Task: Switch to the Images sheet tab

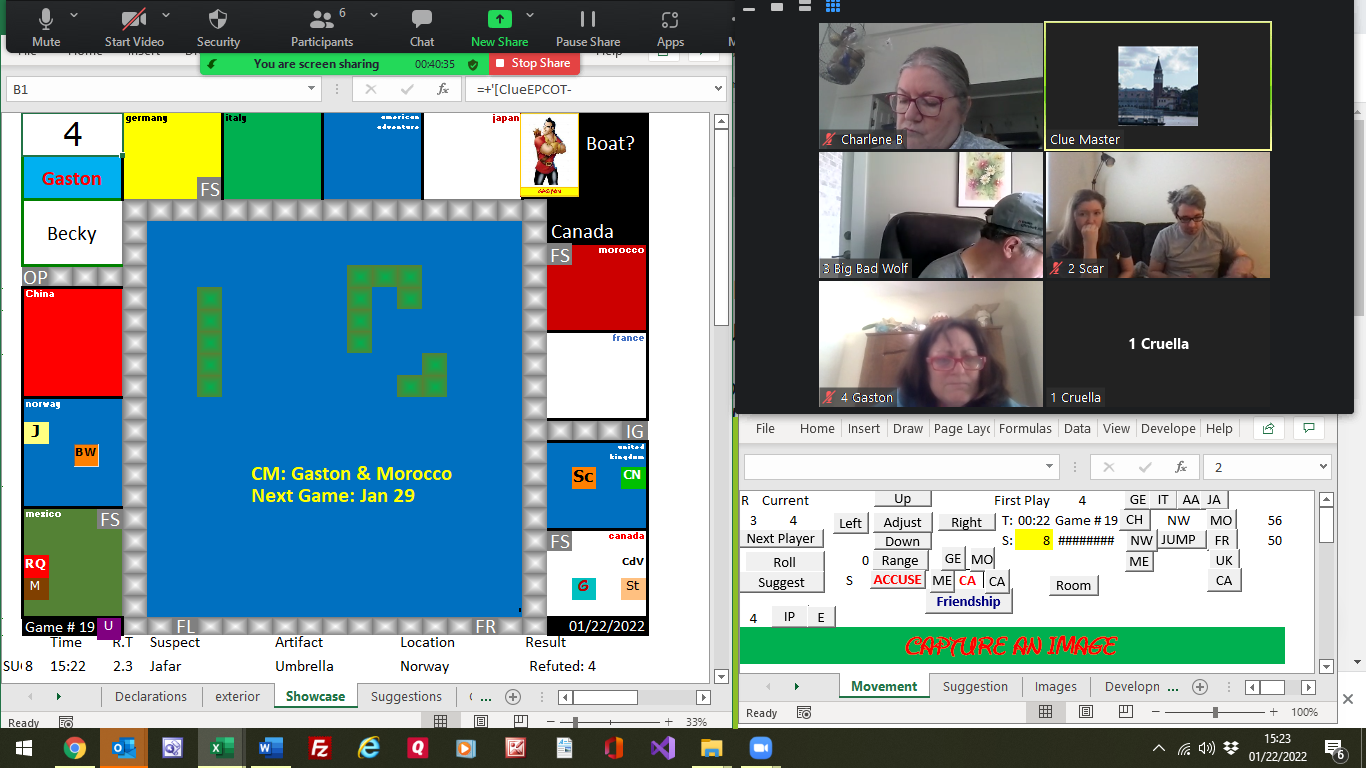Action: click(x=1056, y=687)
